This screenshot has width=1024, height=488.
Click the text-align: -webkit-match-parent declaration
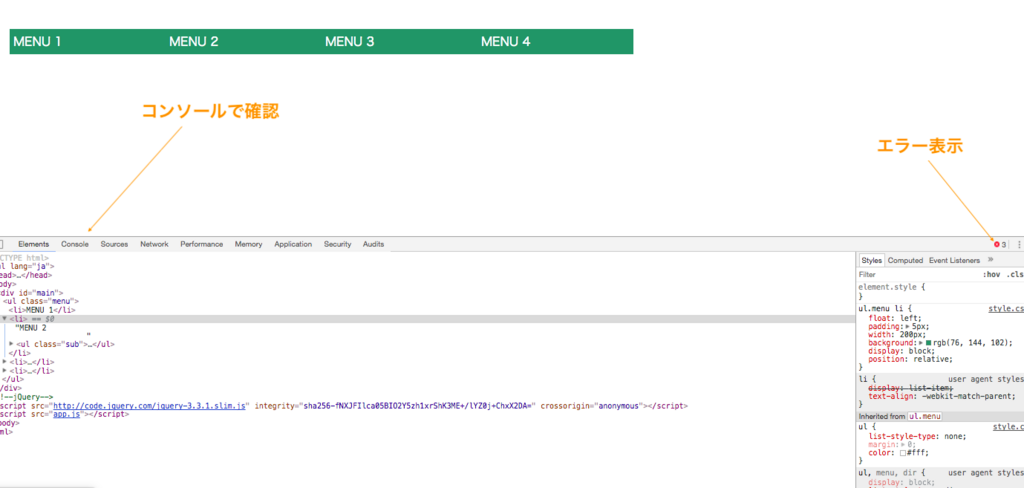944,396
